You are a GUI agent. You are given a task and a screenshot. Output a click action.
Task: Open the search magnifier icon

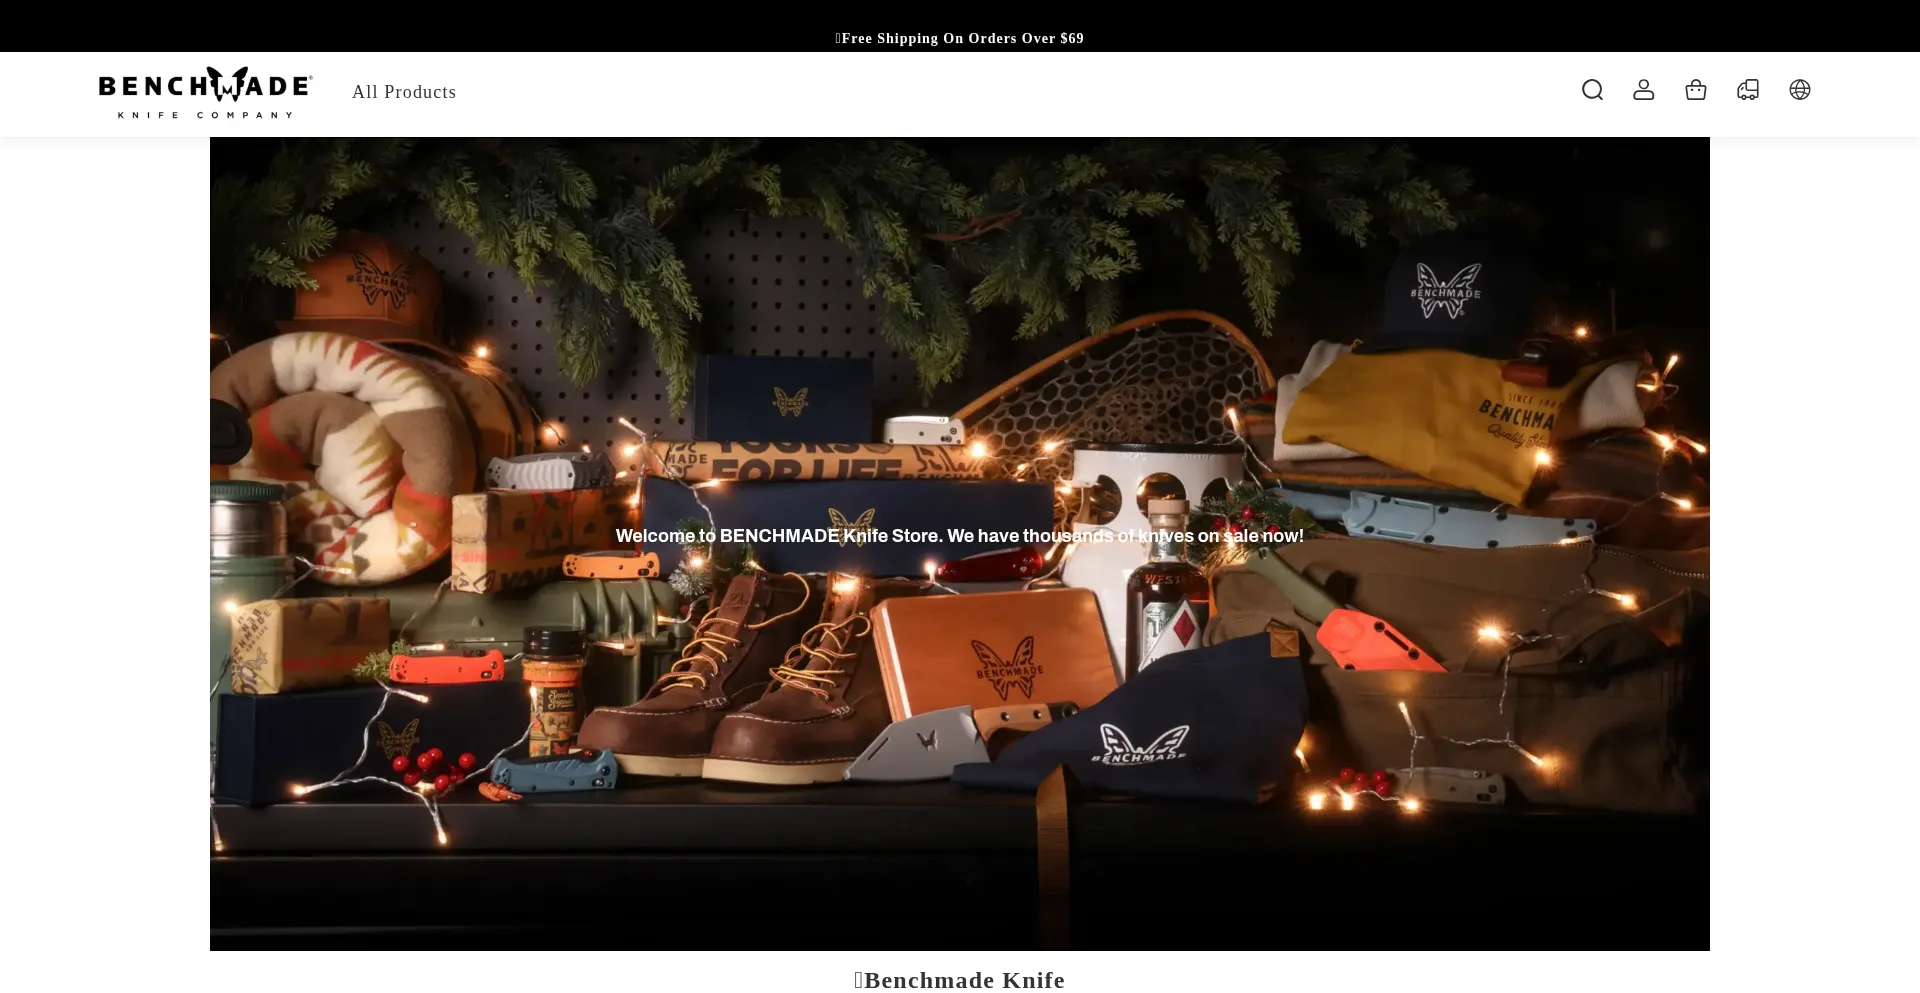[1592, 90]
